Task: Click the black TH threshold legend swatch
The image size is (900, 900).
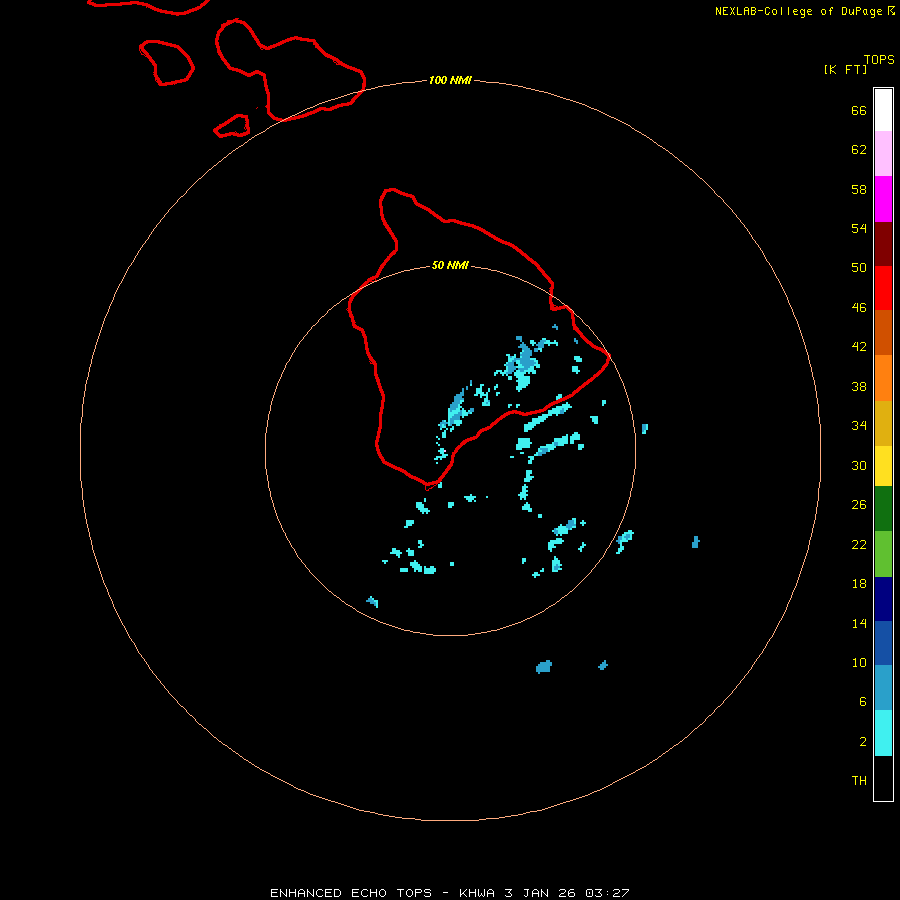Action: tap(883, 778)
